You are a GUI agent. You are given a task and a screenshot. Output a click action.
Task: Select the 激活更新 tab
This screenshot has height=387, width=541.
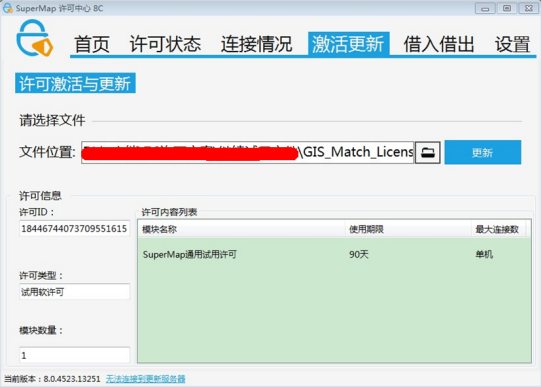coord(348,43)
